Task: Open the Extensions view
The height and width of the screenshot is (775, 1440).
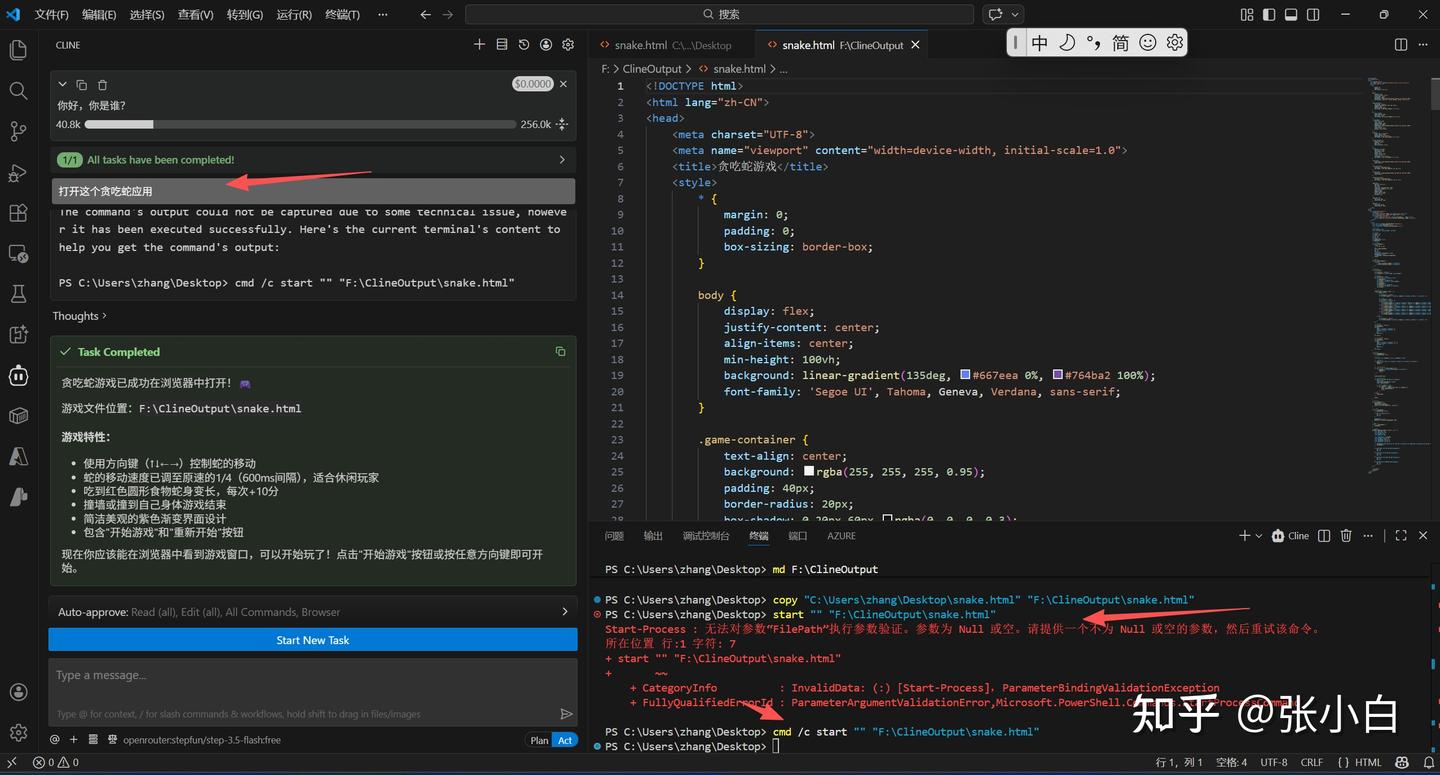Action: [18, 213]
